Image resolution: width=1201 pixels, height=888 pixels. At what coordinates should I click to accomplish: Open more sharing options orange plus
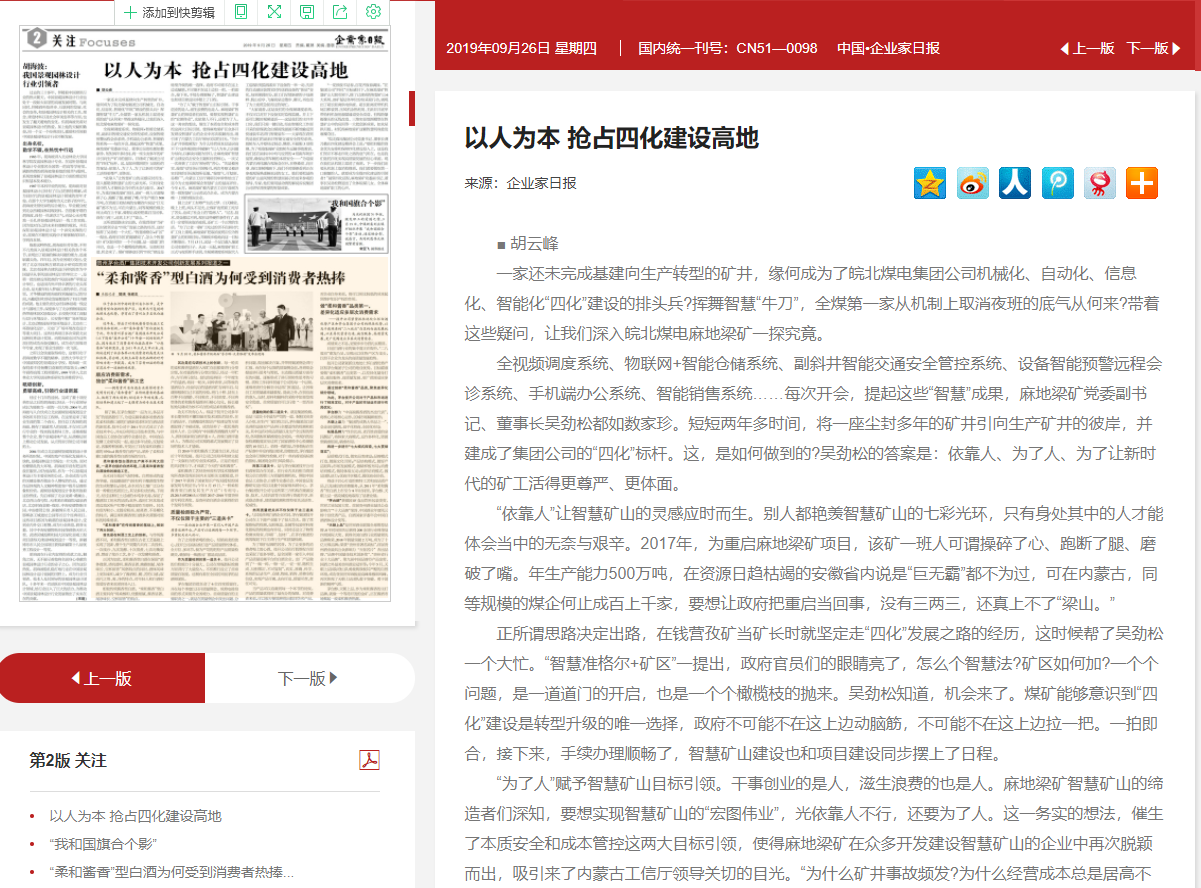coord(1141,183)
